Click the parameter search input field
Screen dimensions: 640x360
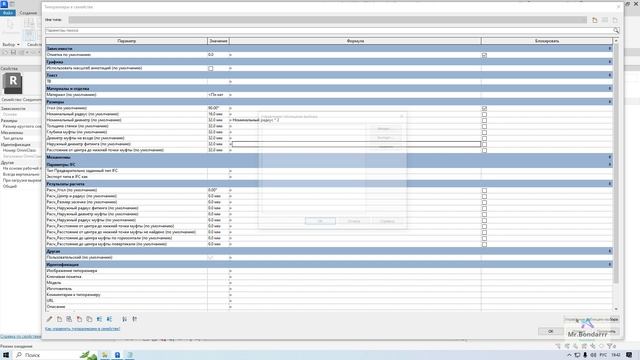(x=329, y=31)
